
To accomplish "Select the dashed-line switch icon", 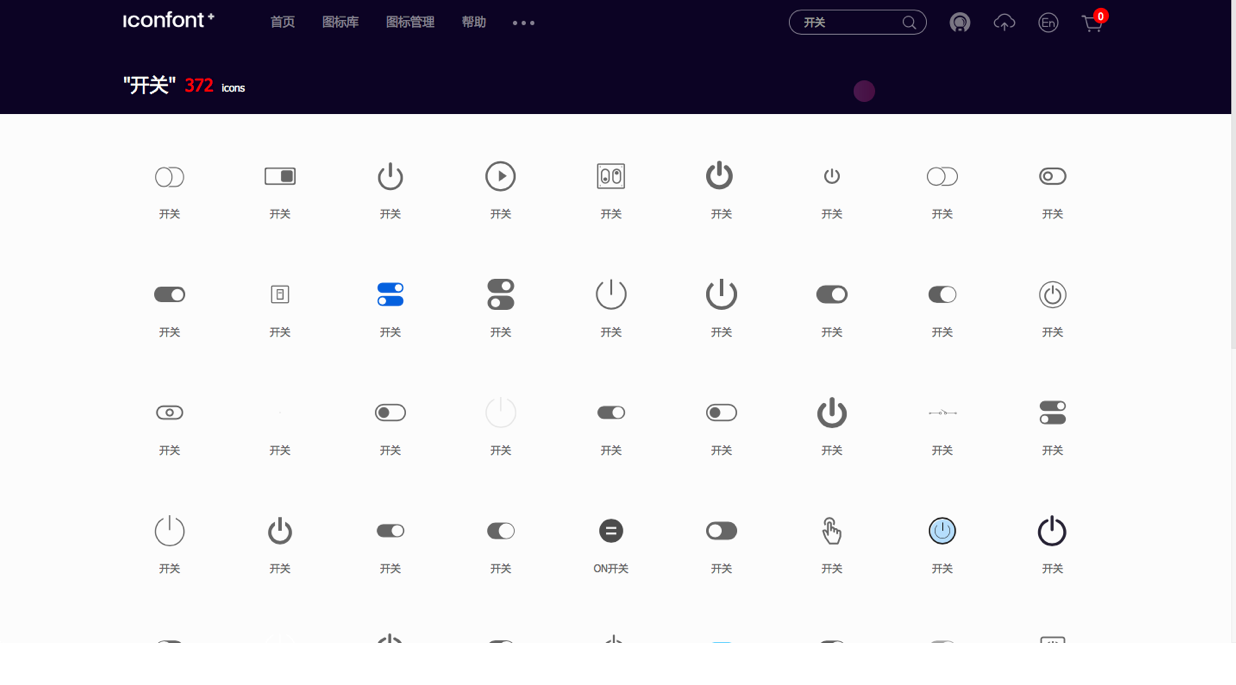I will coord(942,411).
